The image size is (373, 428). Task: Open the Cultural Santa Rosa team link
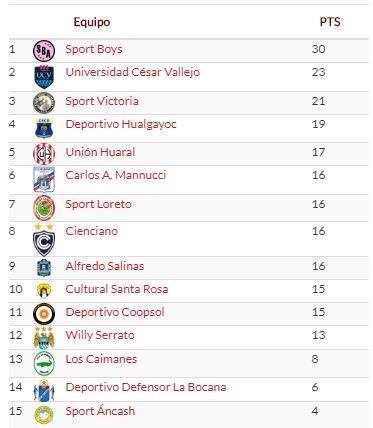[x=117, y=289]
